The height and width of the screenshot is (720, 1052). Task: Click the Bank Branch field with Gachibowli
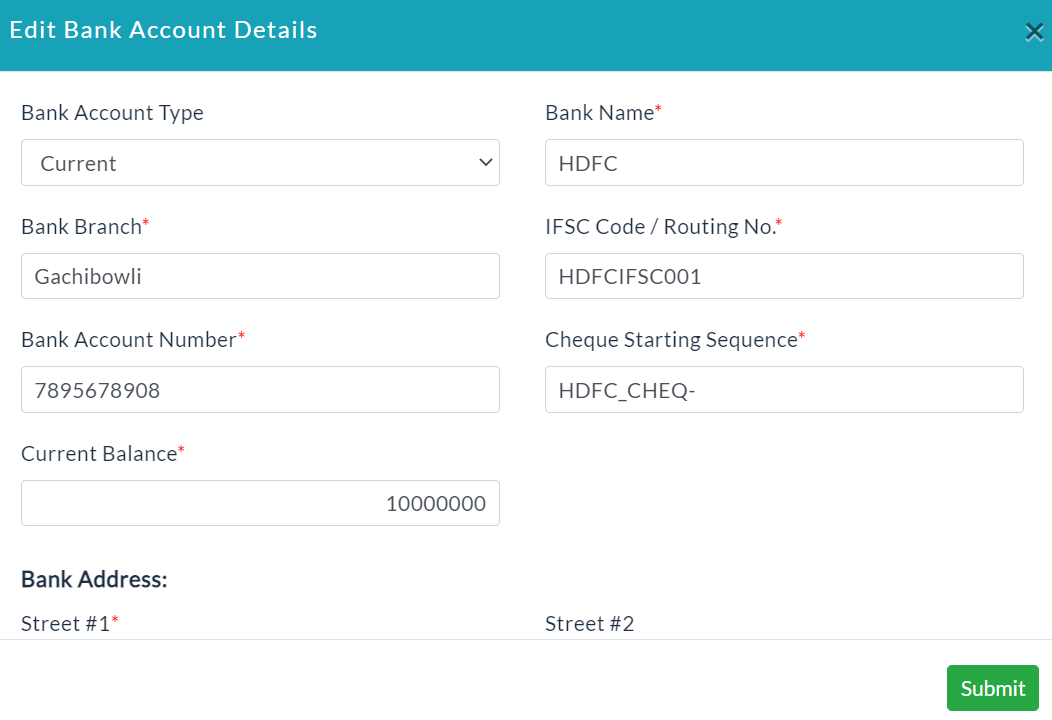tap(260, 276)
